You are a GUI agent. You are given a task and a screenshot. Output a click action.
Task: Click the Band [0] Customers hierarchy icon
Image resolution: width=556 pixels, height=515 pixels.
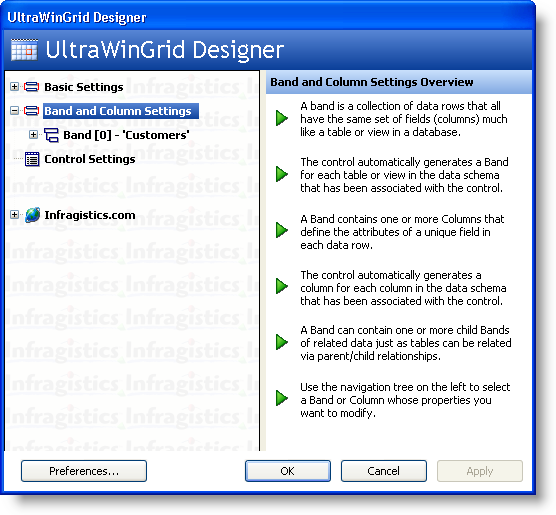click(51, 135)
